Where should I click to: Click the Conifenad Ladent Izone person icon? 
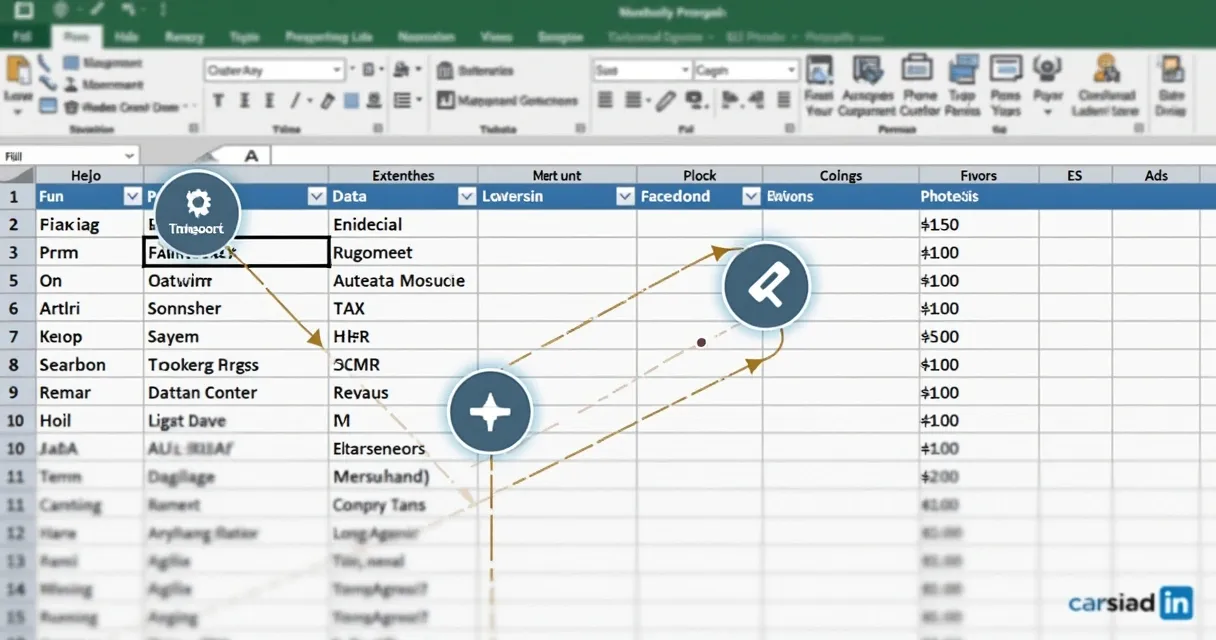[x=1106, y=69]
